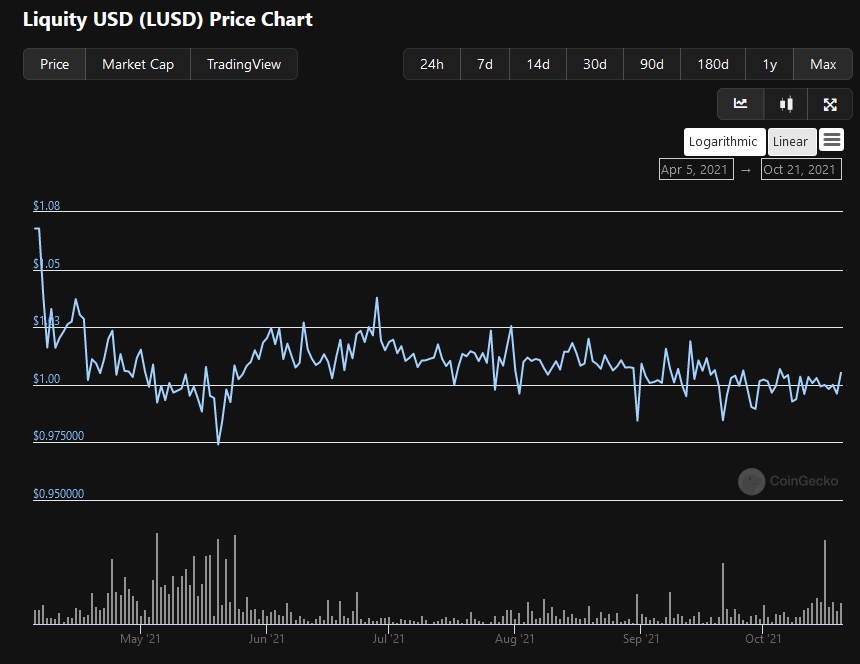This screenshot has width=860, height=664.
Task: Click the May '21 axis label
Action: pos(140,639)
